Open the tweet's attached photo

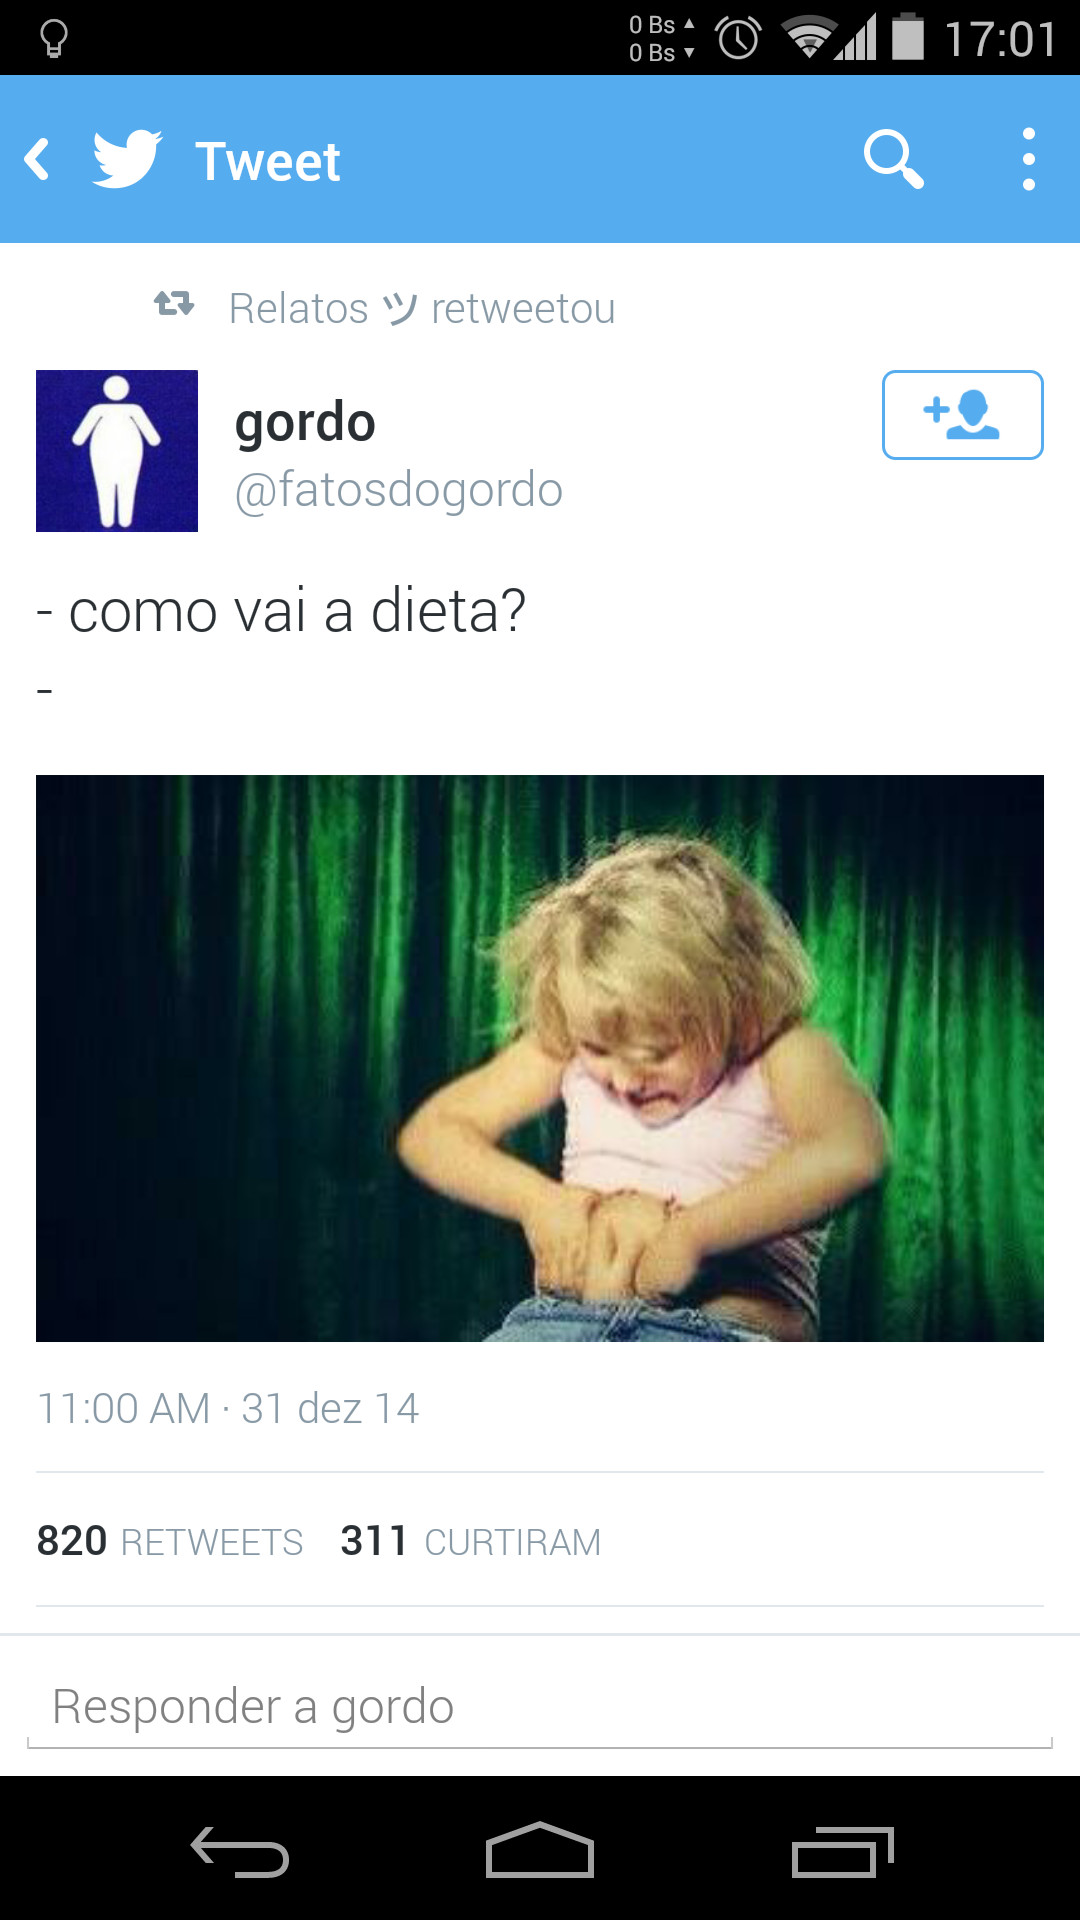[x=540, y=1058]
